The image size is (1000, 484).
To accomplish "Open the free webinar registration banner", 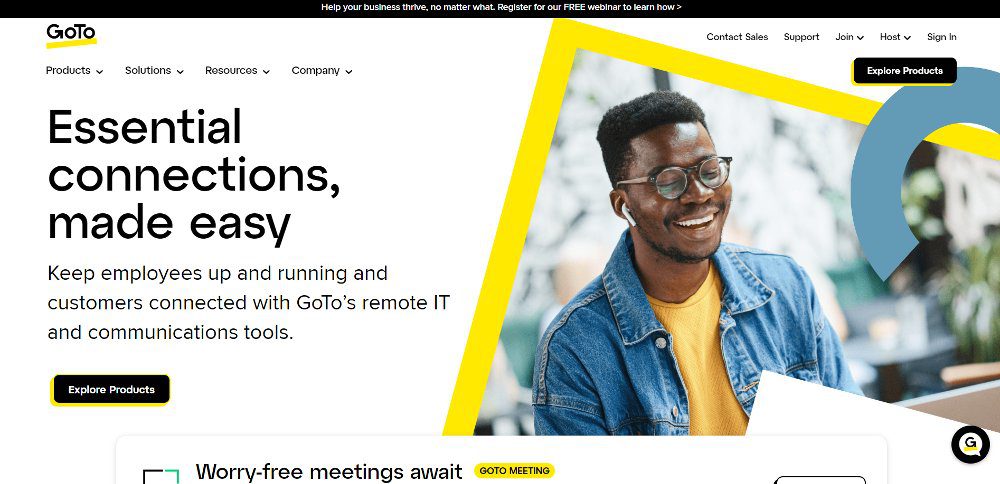I will pyautogui.click(x=501, y=7).
